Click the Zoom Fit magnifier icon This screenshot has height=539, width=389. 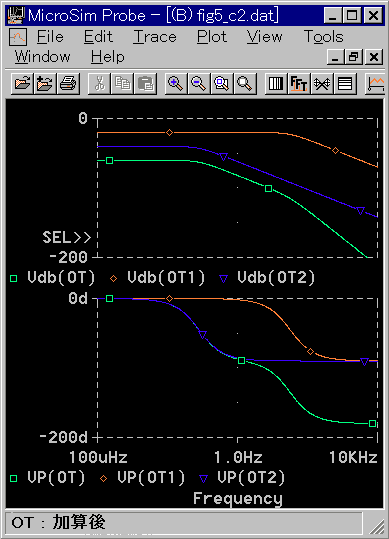click(244, 84)
